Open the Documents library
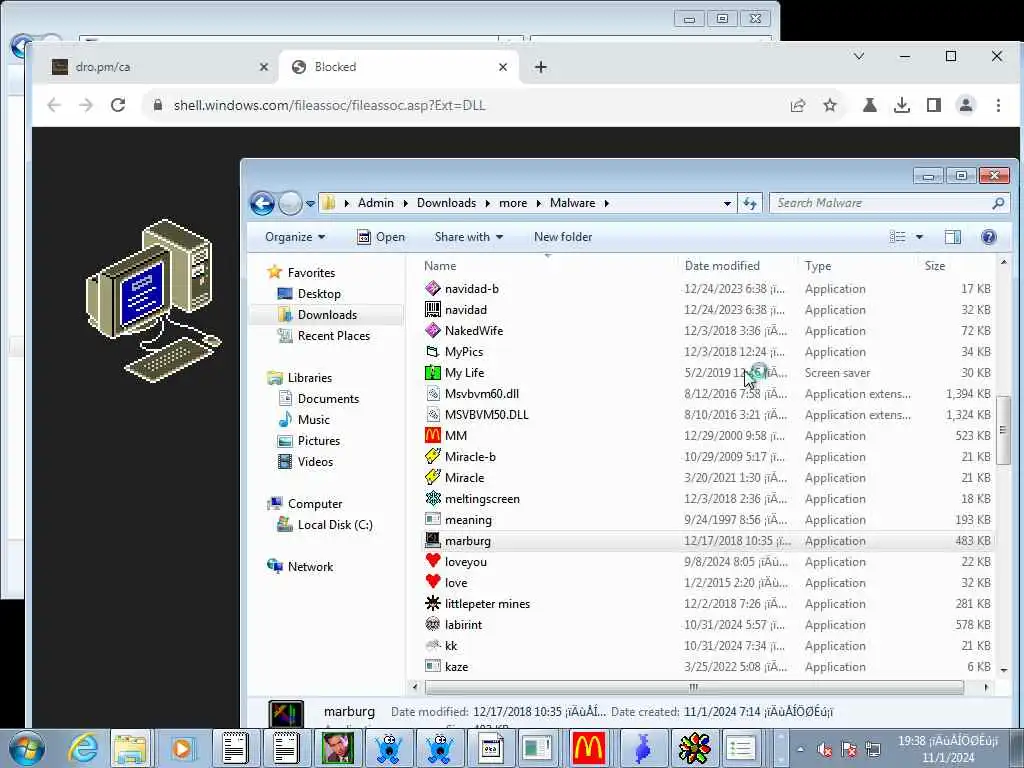Viewport: 1024px width, 768px height. (328, 398)
